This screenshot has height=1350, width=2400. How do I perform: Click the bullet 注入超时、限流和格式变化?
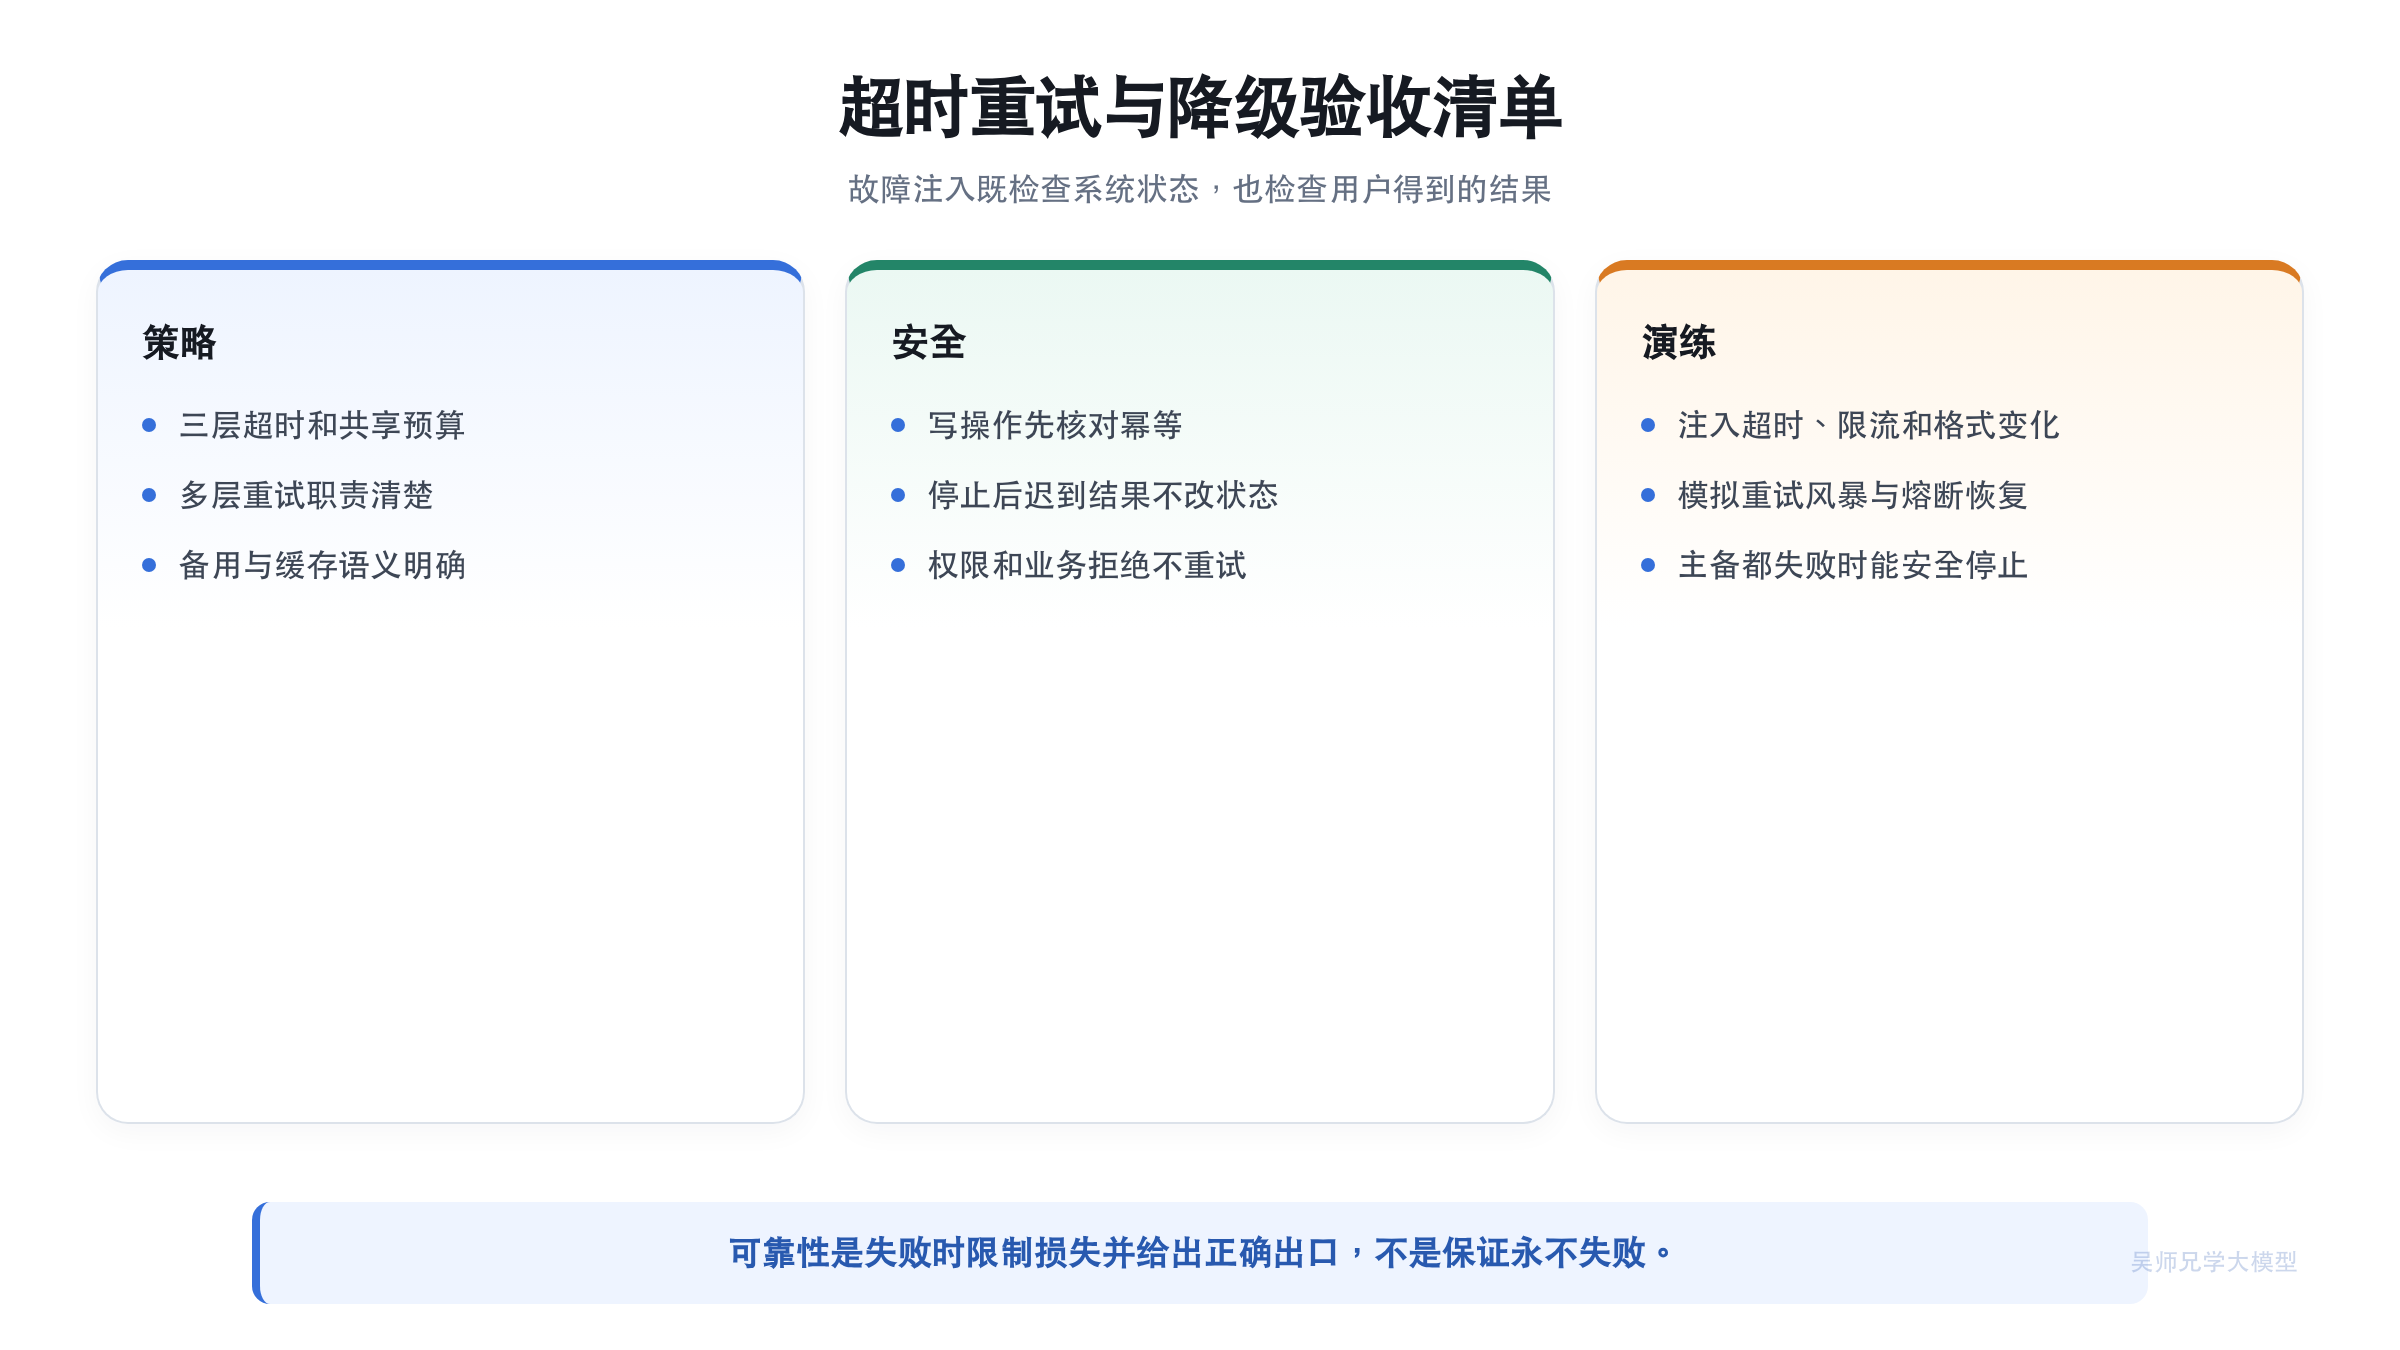pyautogui.click(x=1868, y=425)
